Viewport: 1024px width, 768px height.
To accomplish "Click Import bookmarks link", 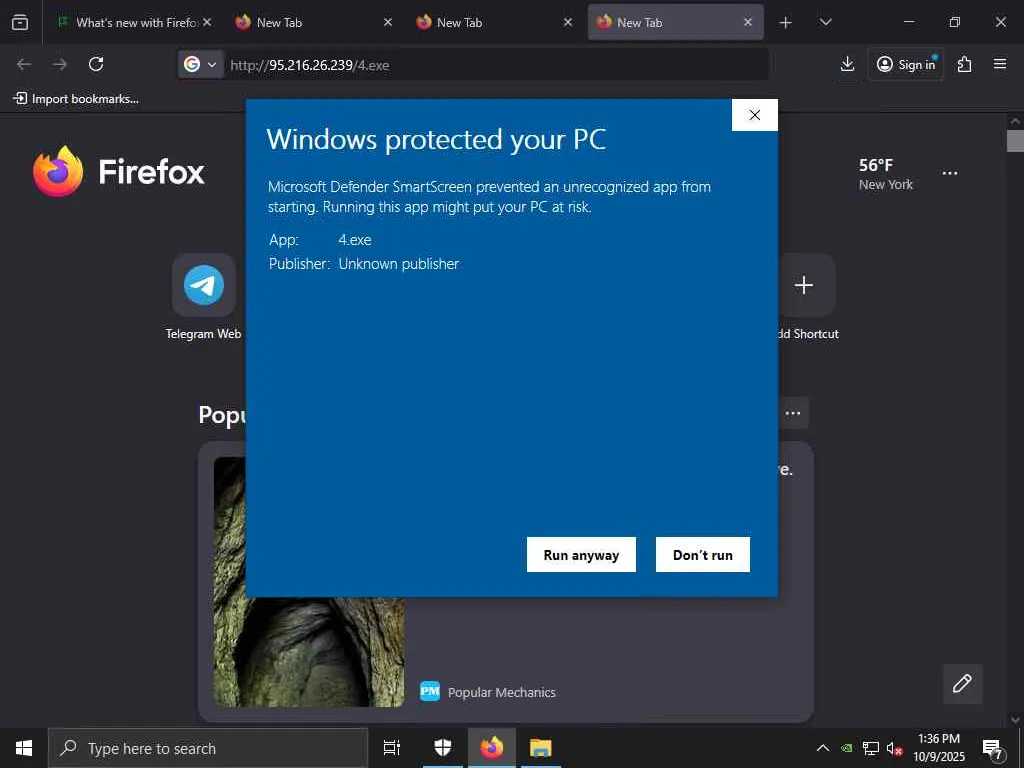I will tap(76, 99).
